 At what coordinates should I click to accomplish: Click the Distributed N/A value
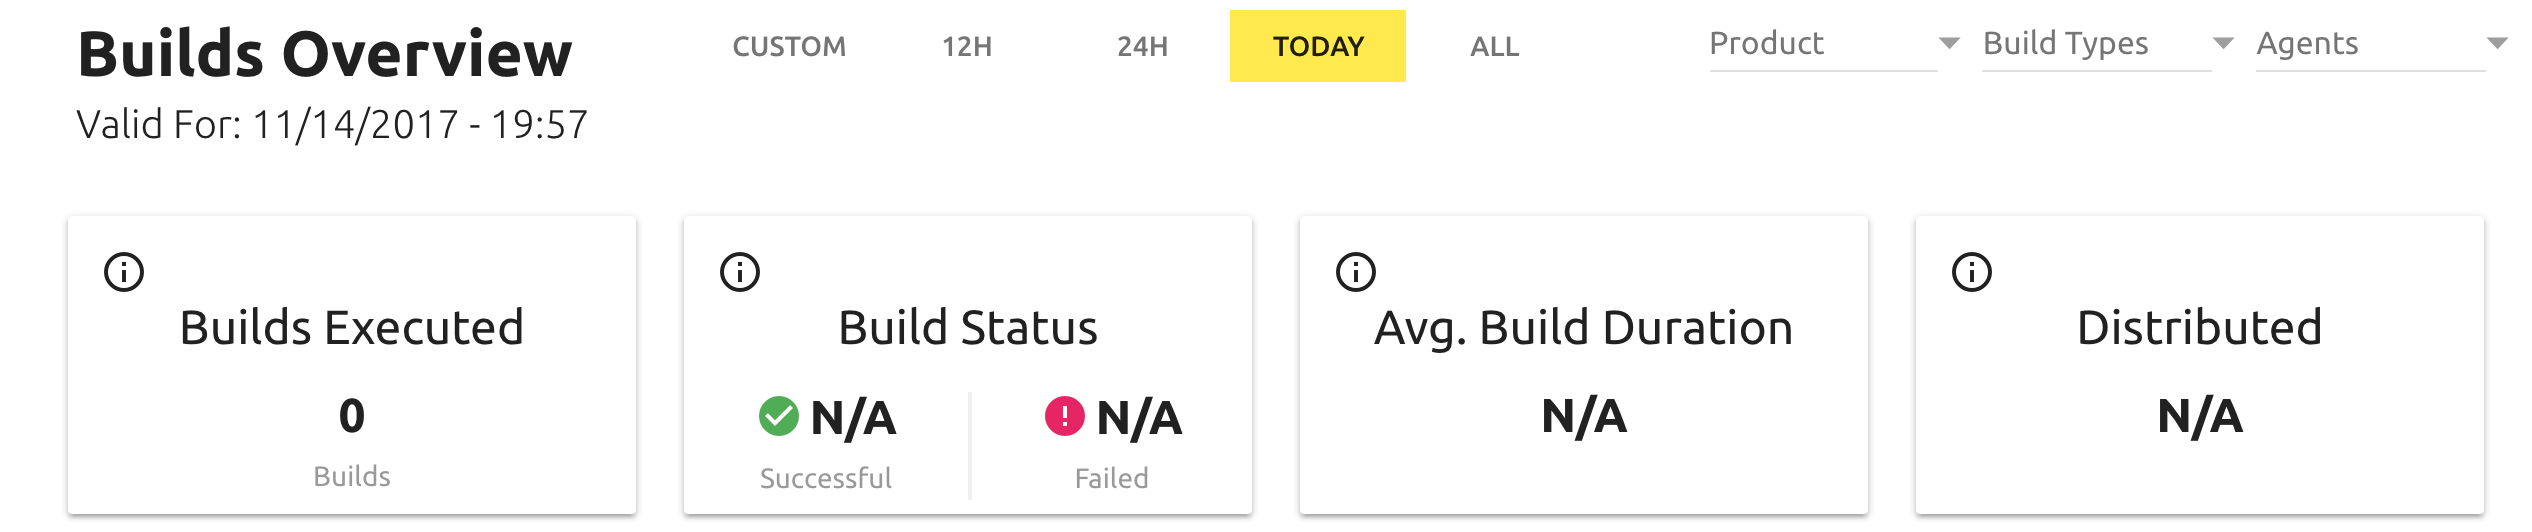(2200, 416)
